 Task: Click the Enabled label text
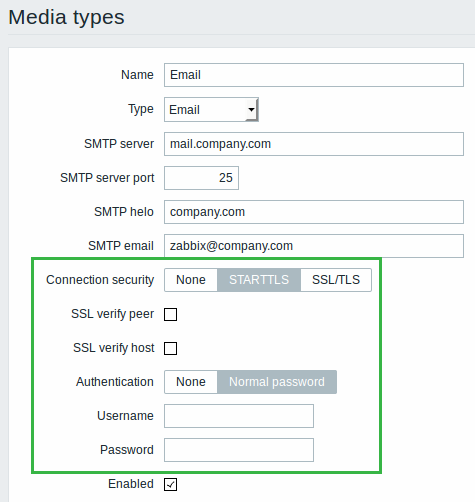[131, 484]
